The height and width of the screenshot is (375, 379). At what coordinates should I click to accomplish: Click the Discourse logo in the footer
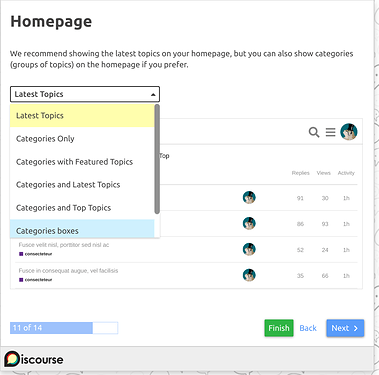point(34,359)
